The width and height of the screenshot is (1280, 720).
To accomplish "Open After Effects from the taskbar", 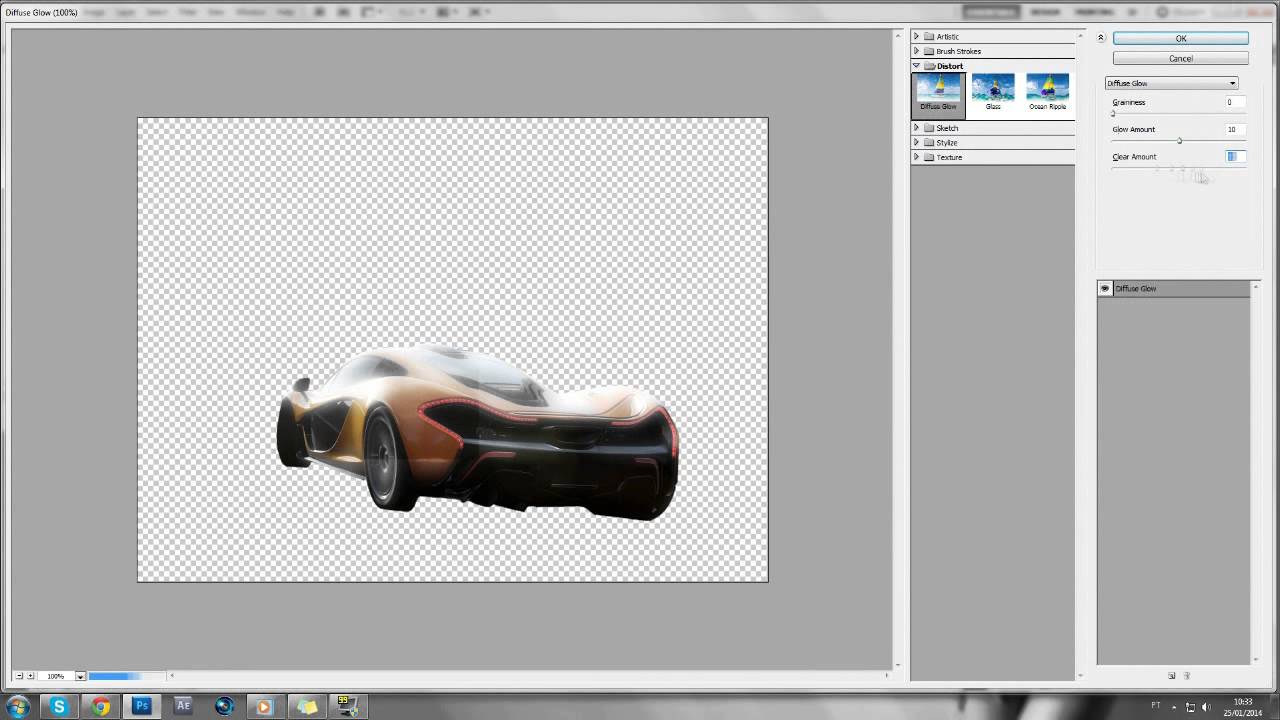I will click(x=183, y=706).
